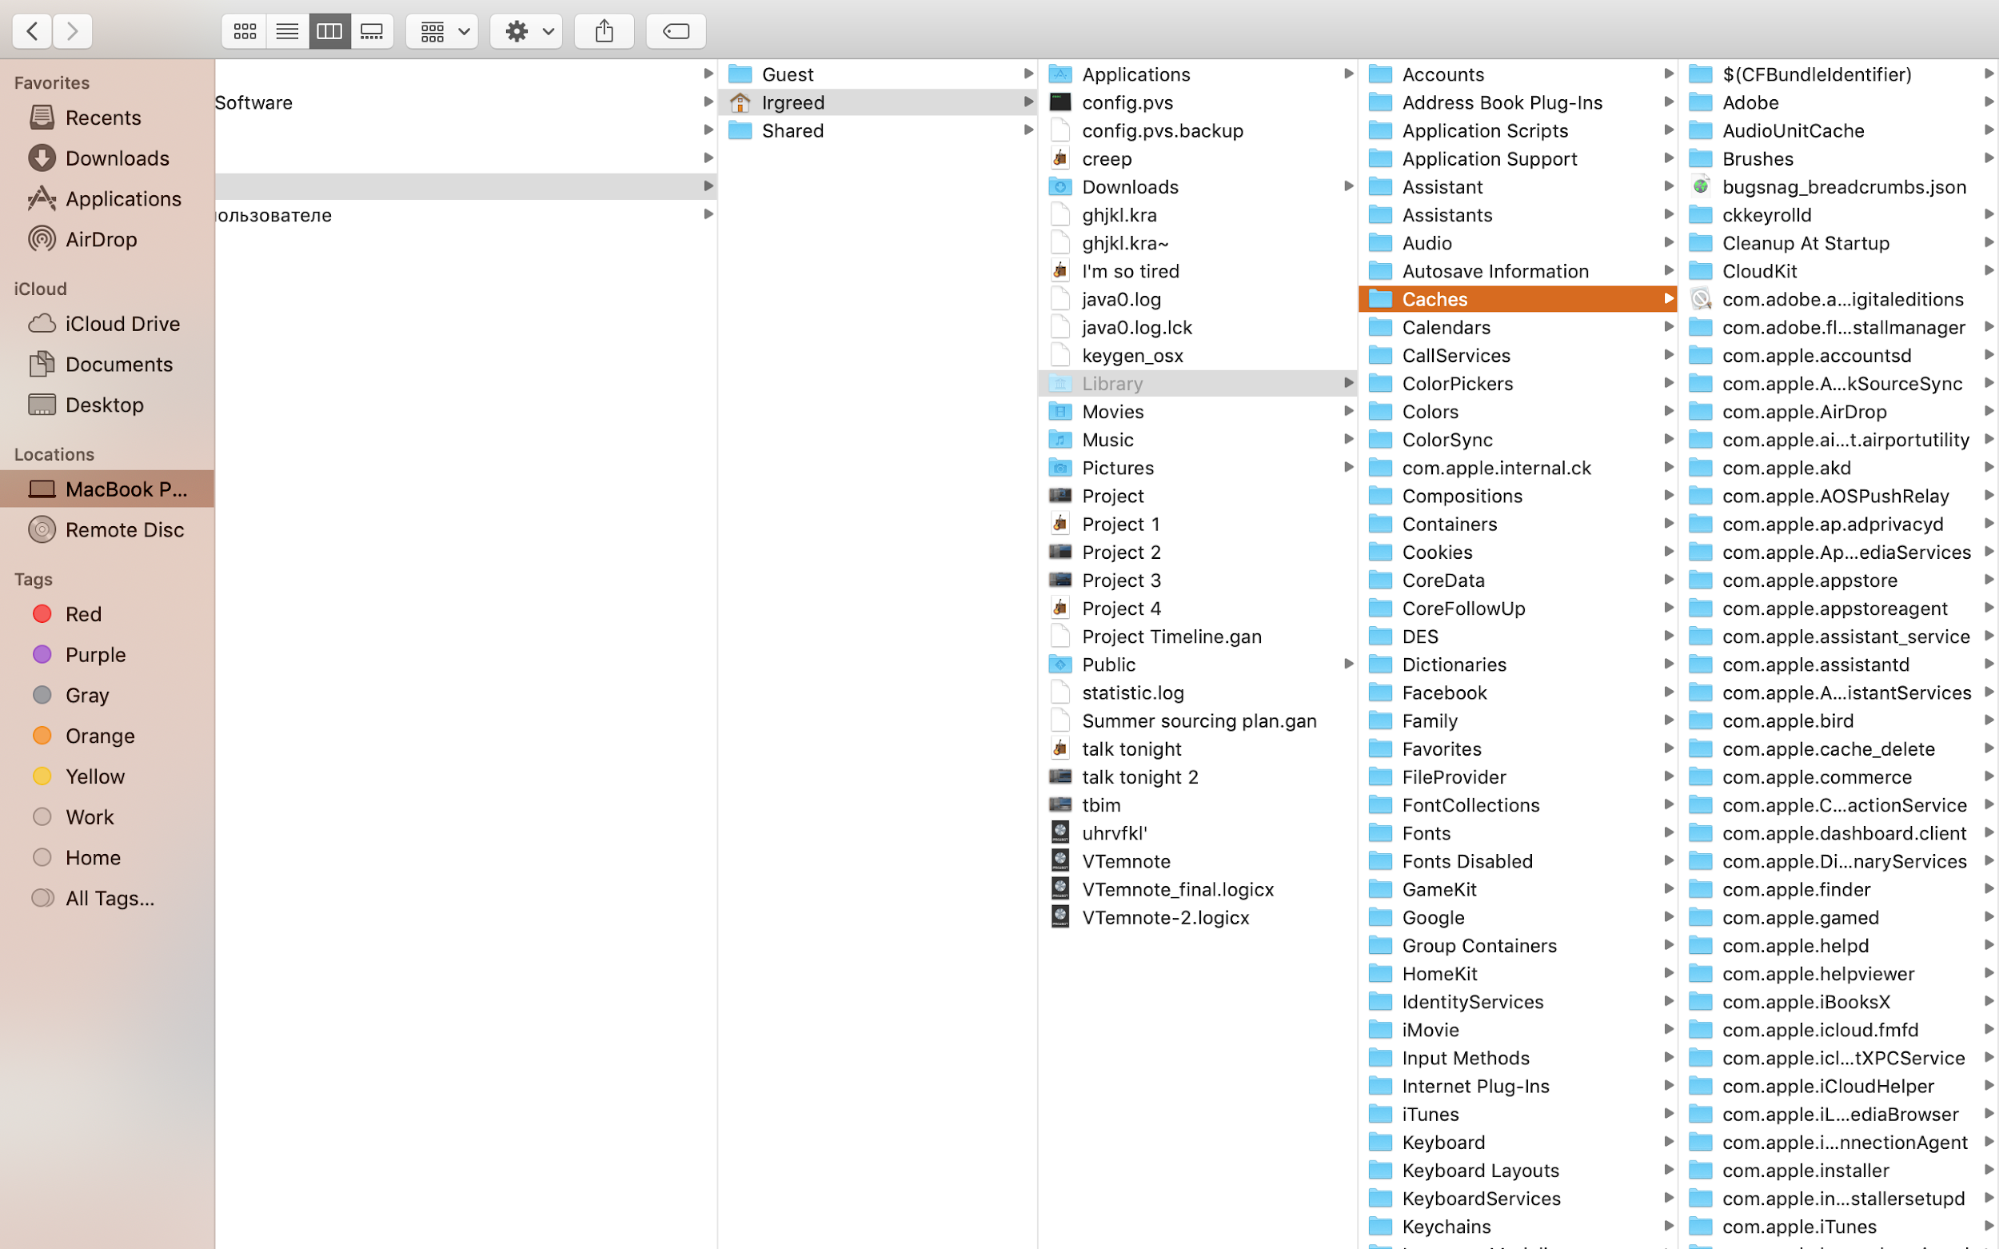Expand the Public folder arrow

pyautogui.click(x=1348, y=664)
